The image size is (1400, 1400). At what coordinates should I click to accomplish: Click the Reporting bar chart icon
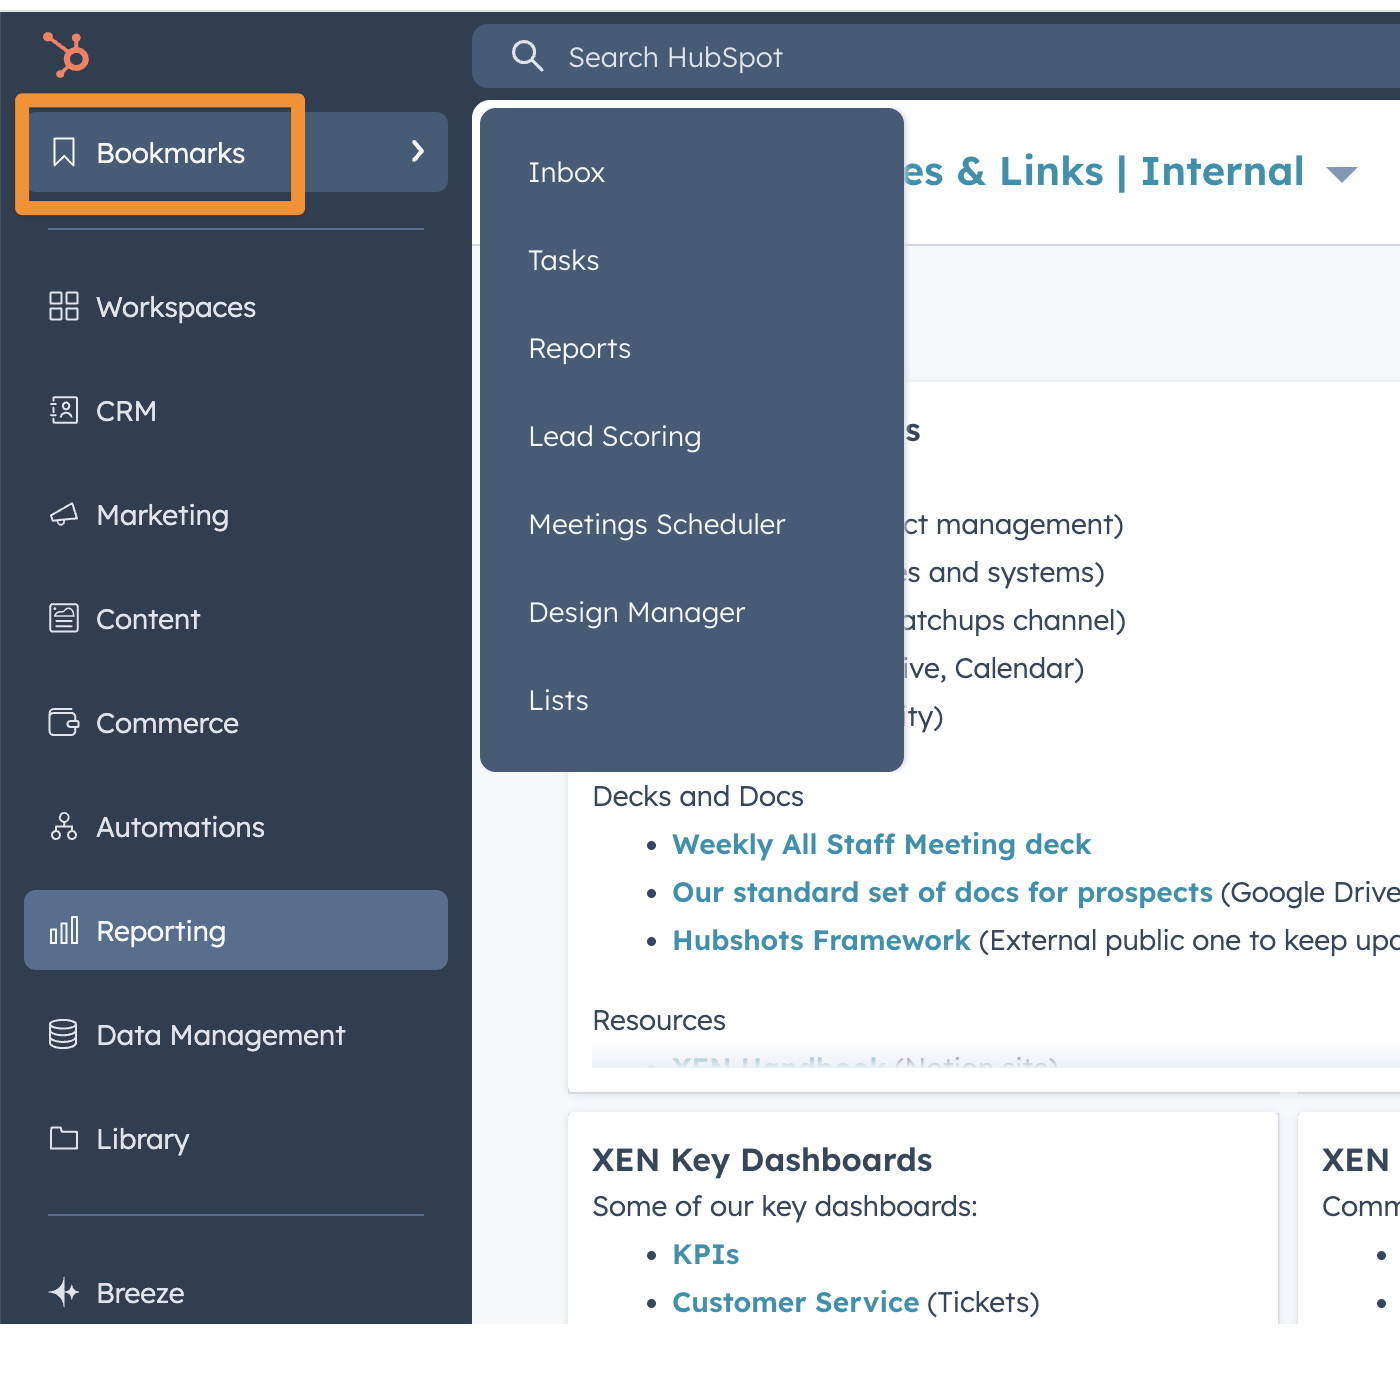(x=64, y=931)
